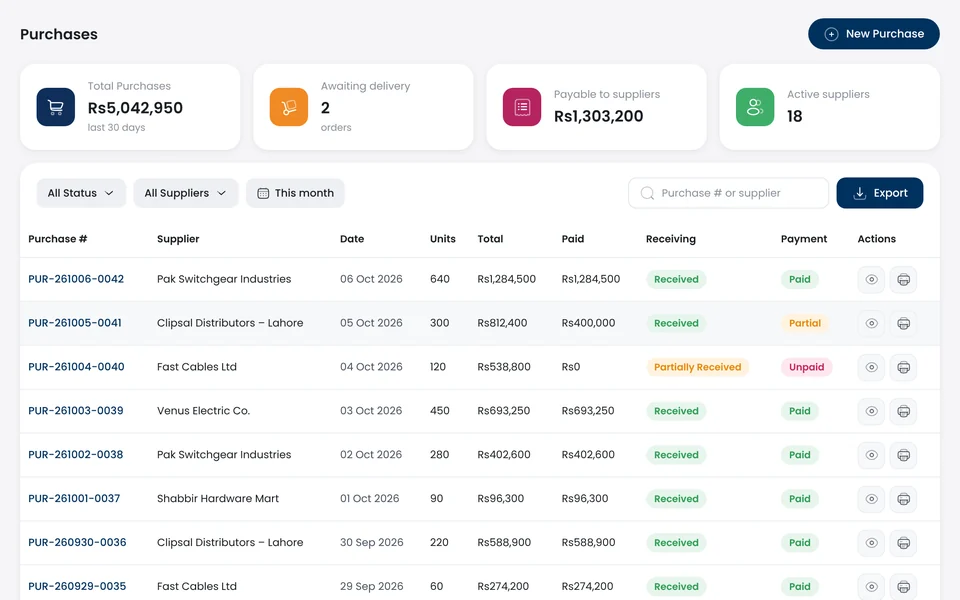
Task: Print purchase PUR-261002-0038
Action: pos(903,455)
